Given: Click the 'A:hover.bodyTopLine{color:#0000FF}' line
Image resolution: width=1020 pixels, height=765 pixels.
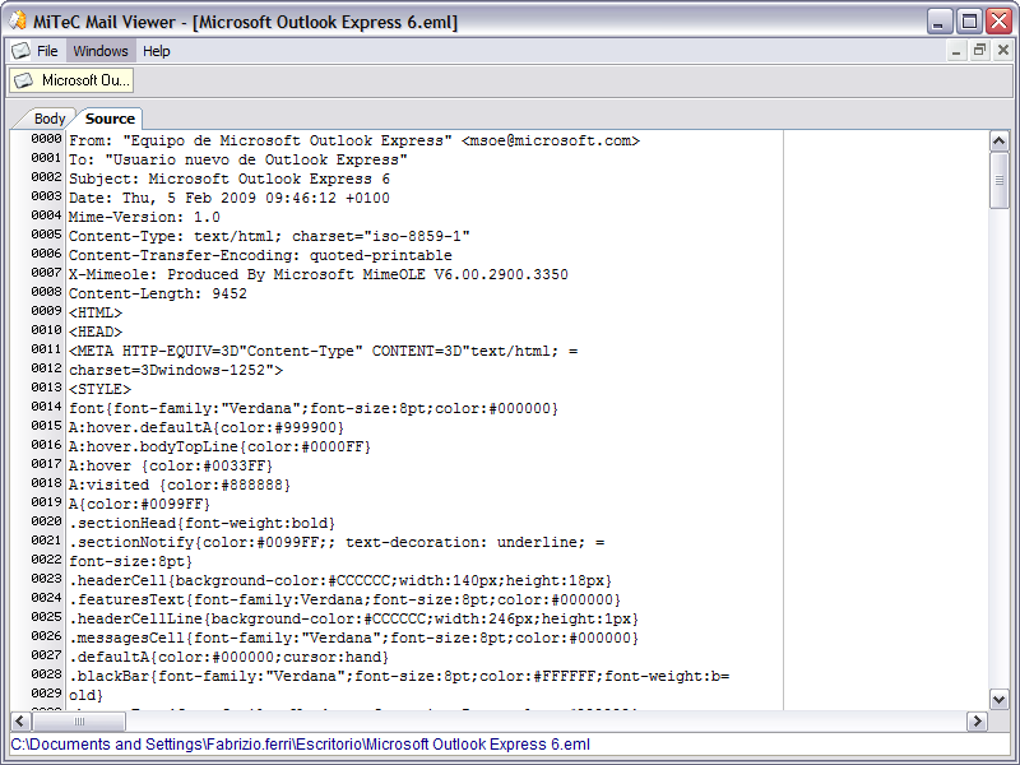Looking at the screenshot, I should (220, 447).
